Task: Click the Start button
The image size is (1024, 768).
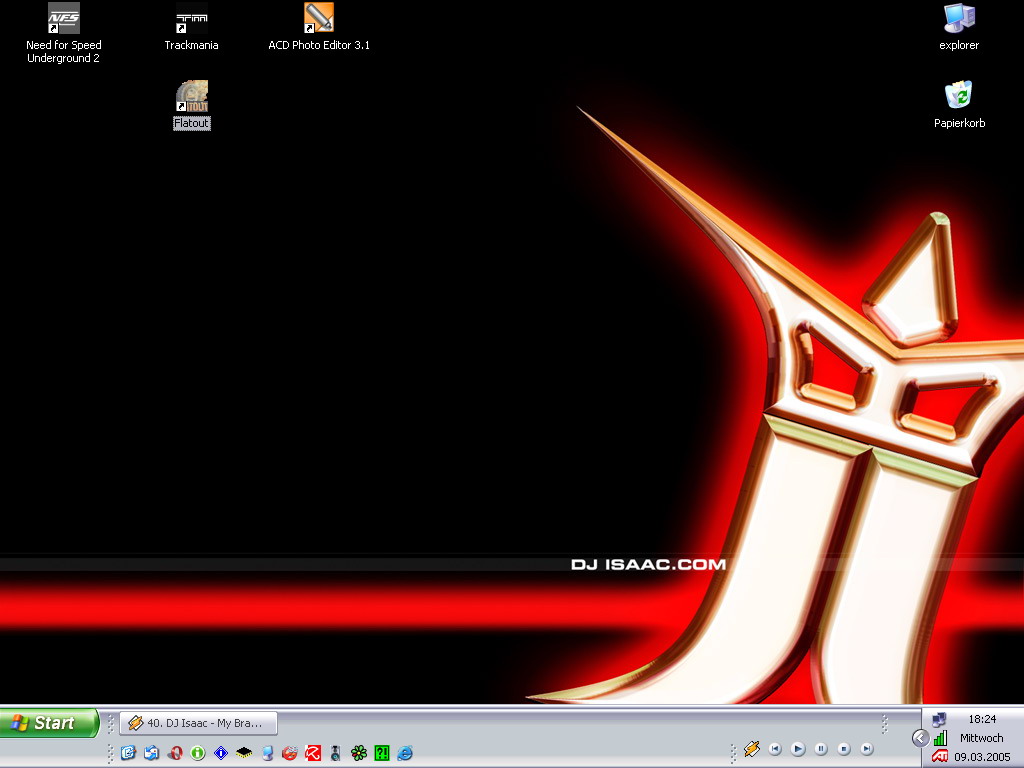Action: pos(49,723)
